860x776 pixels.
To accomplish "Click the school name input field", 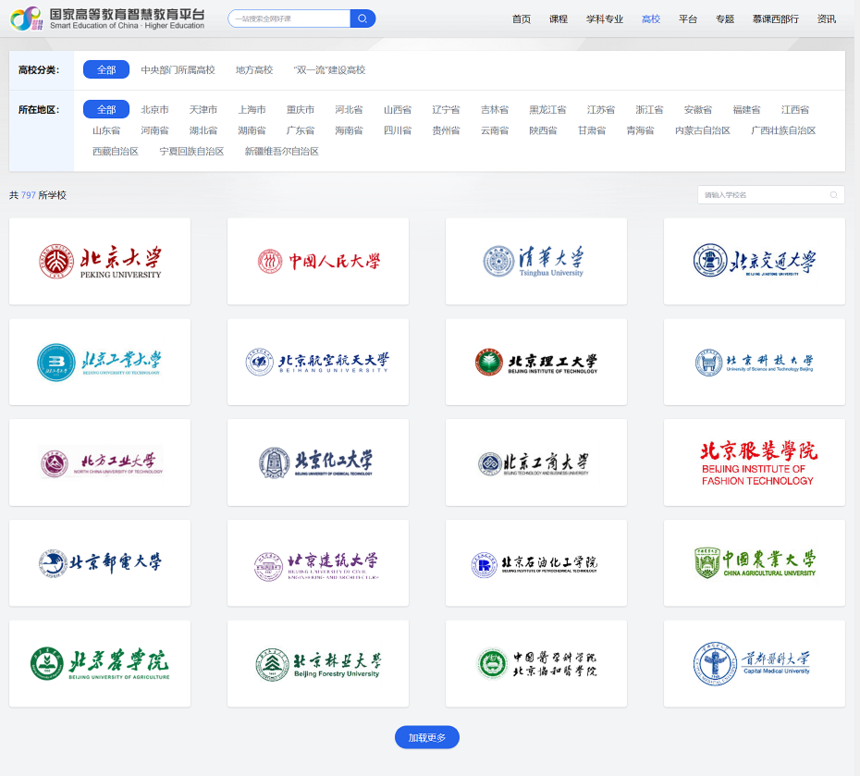I will click(760, 195).
